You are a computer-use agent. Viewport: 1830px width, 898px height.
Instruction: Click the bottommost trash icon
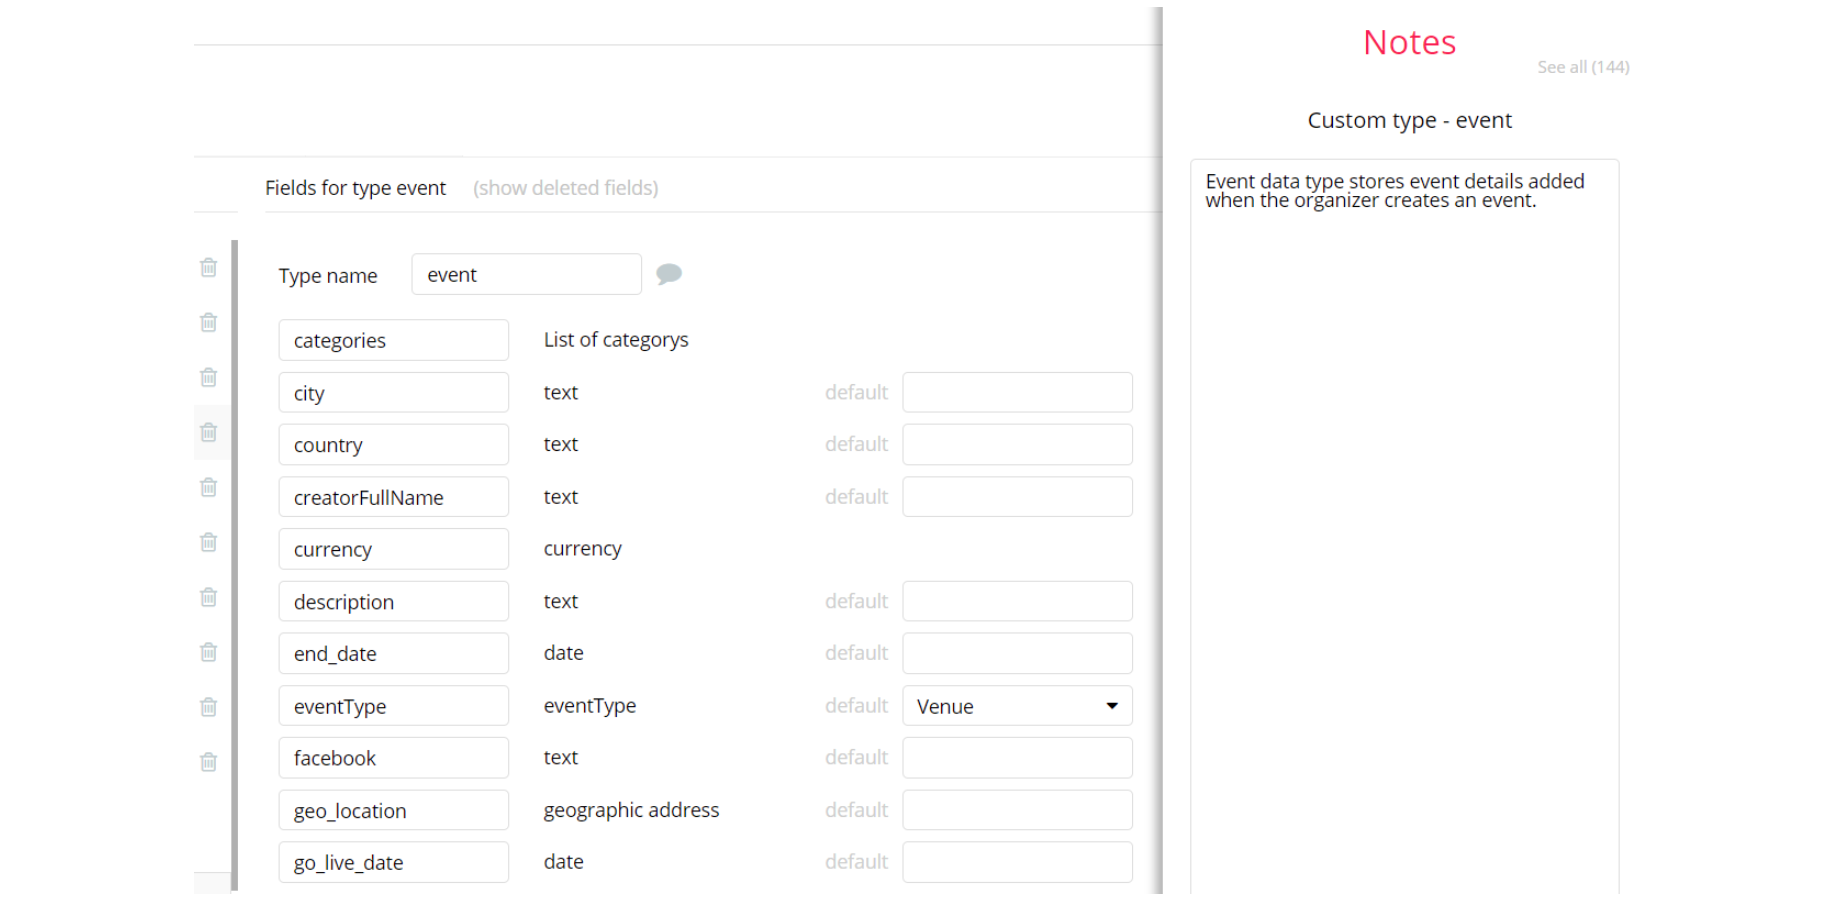coord(208,762)
